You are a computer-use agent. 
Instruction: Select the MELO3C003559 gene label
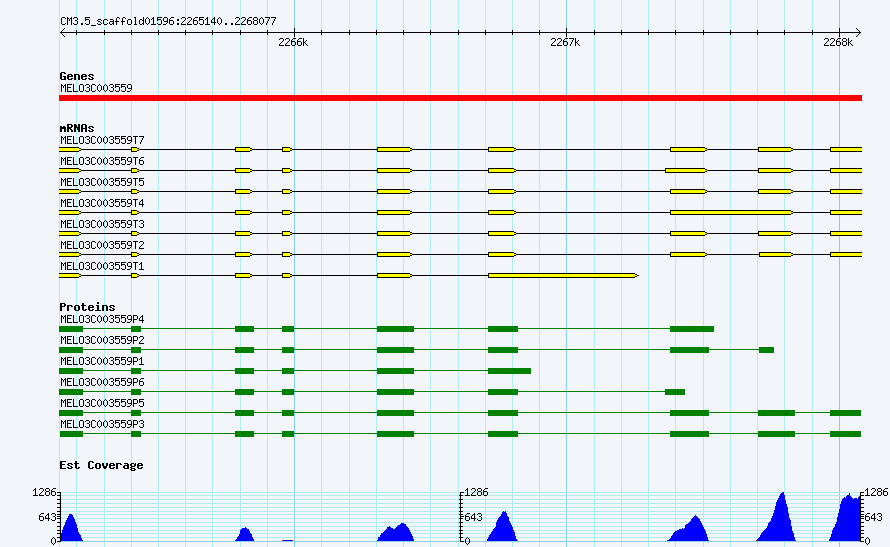click(x=96, y=88)
